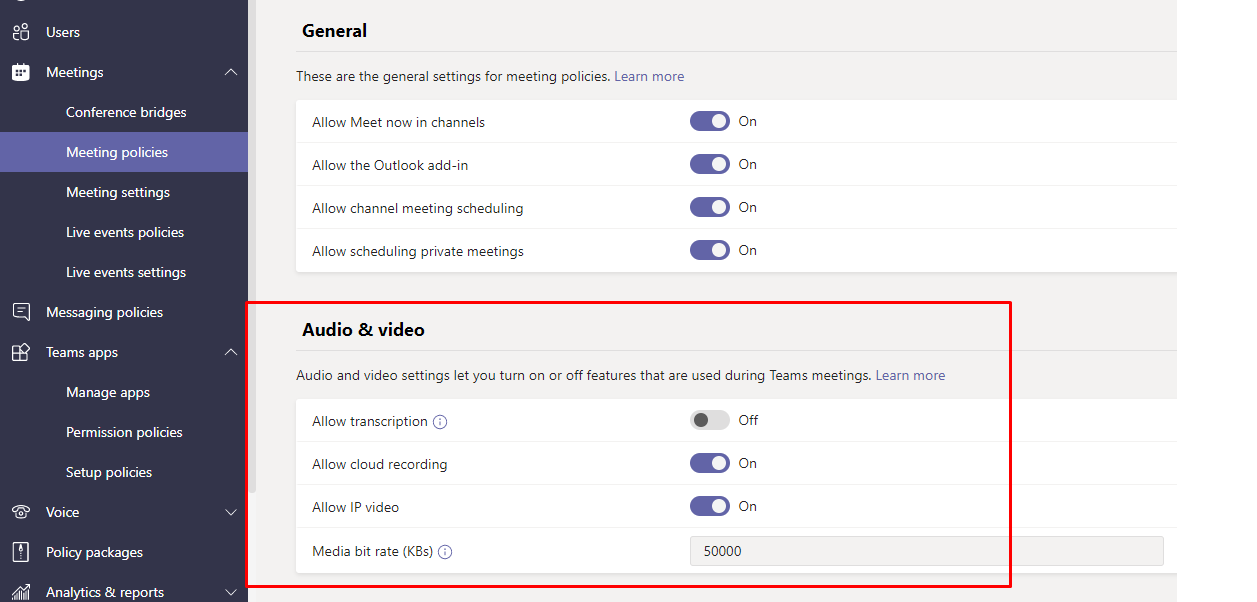Open Messaging policies via its chat icon
The height and width of the screenshot is (602, 1257).
[20, 311]
